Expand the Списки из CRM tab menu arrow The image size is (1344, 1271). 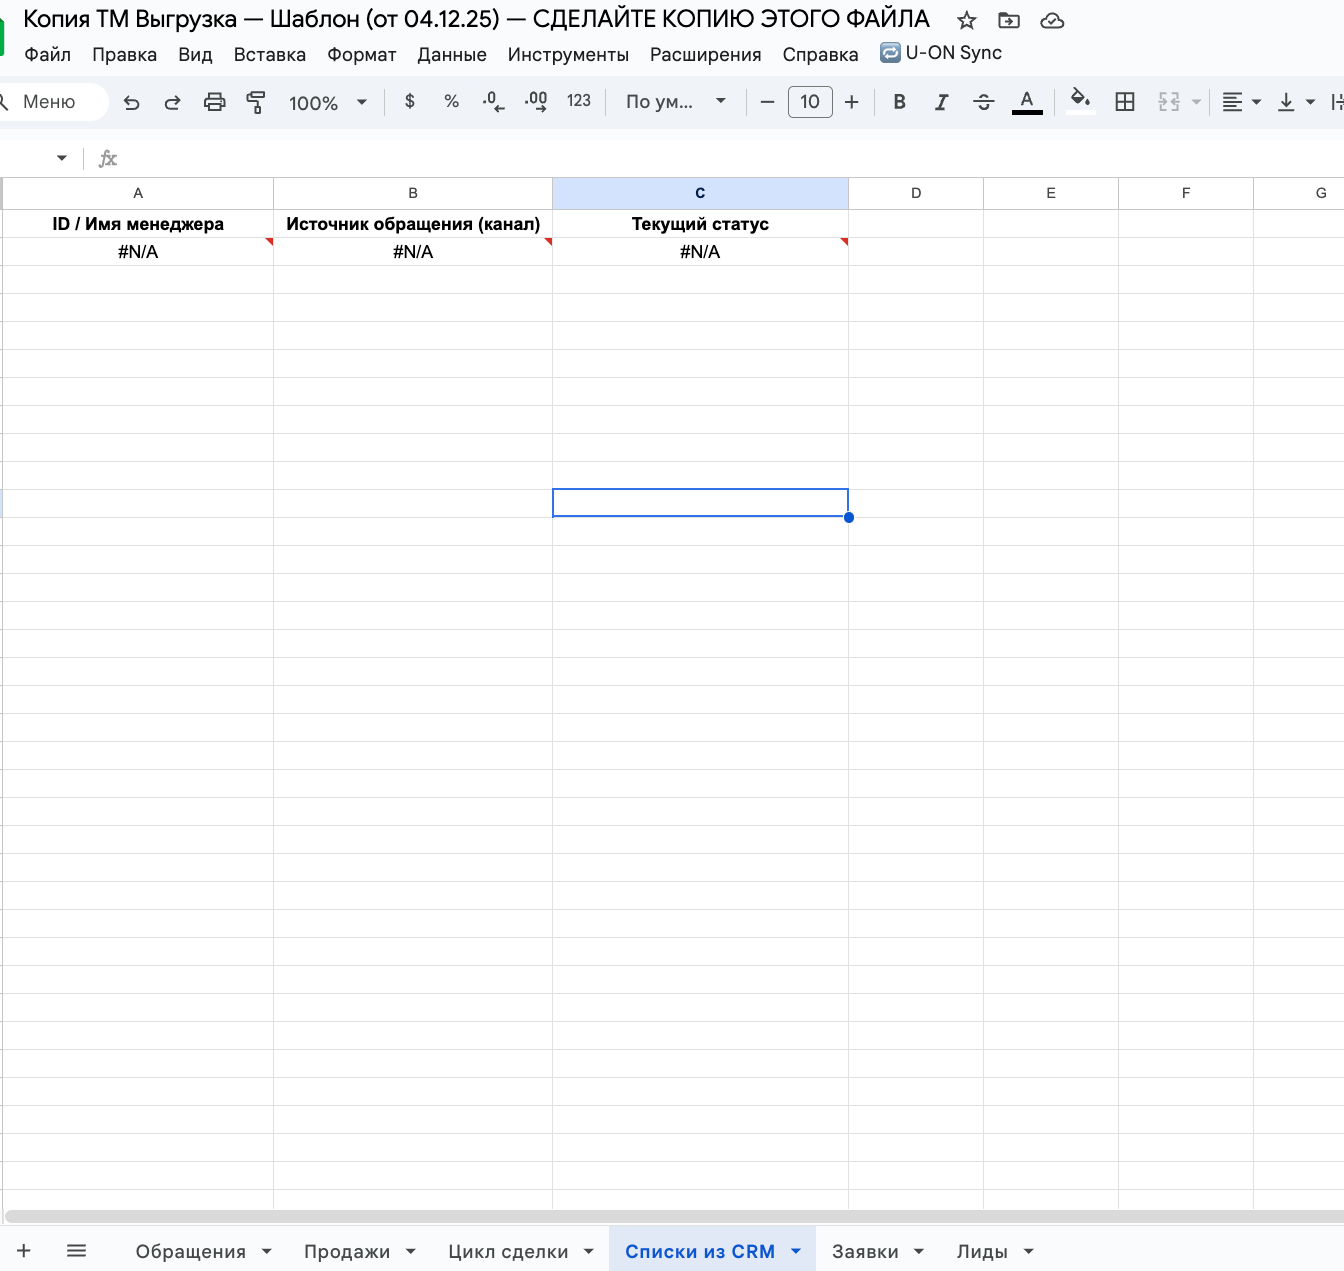pyautogui.click(x=796, y=1251)
